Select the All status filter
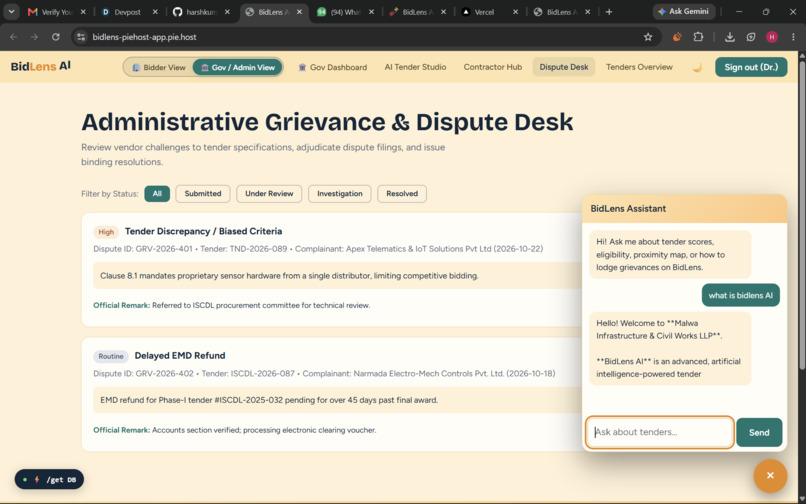 click(x=157, y=194)
